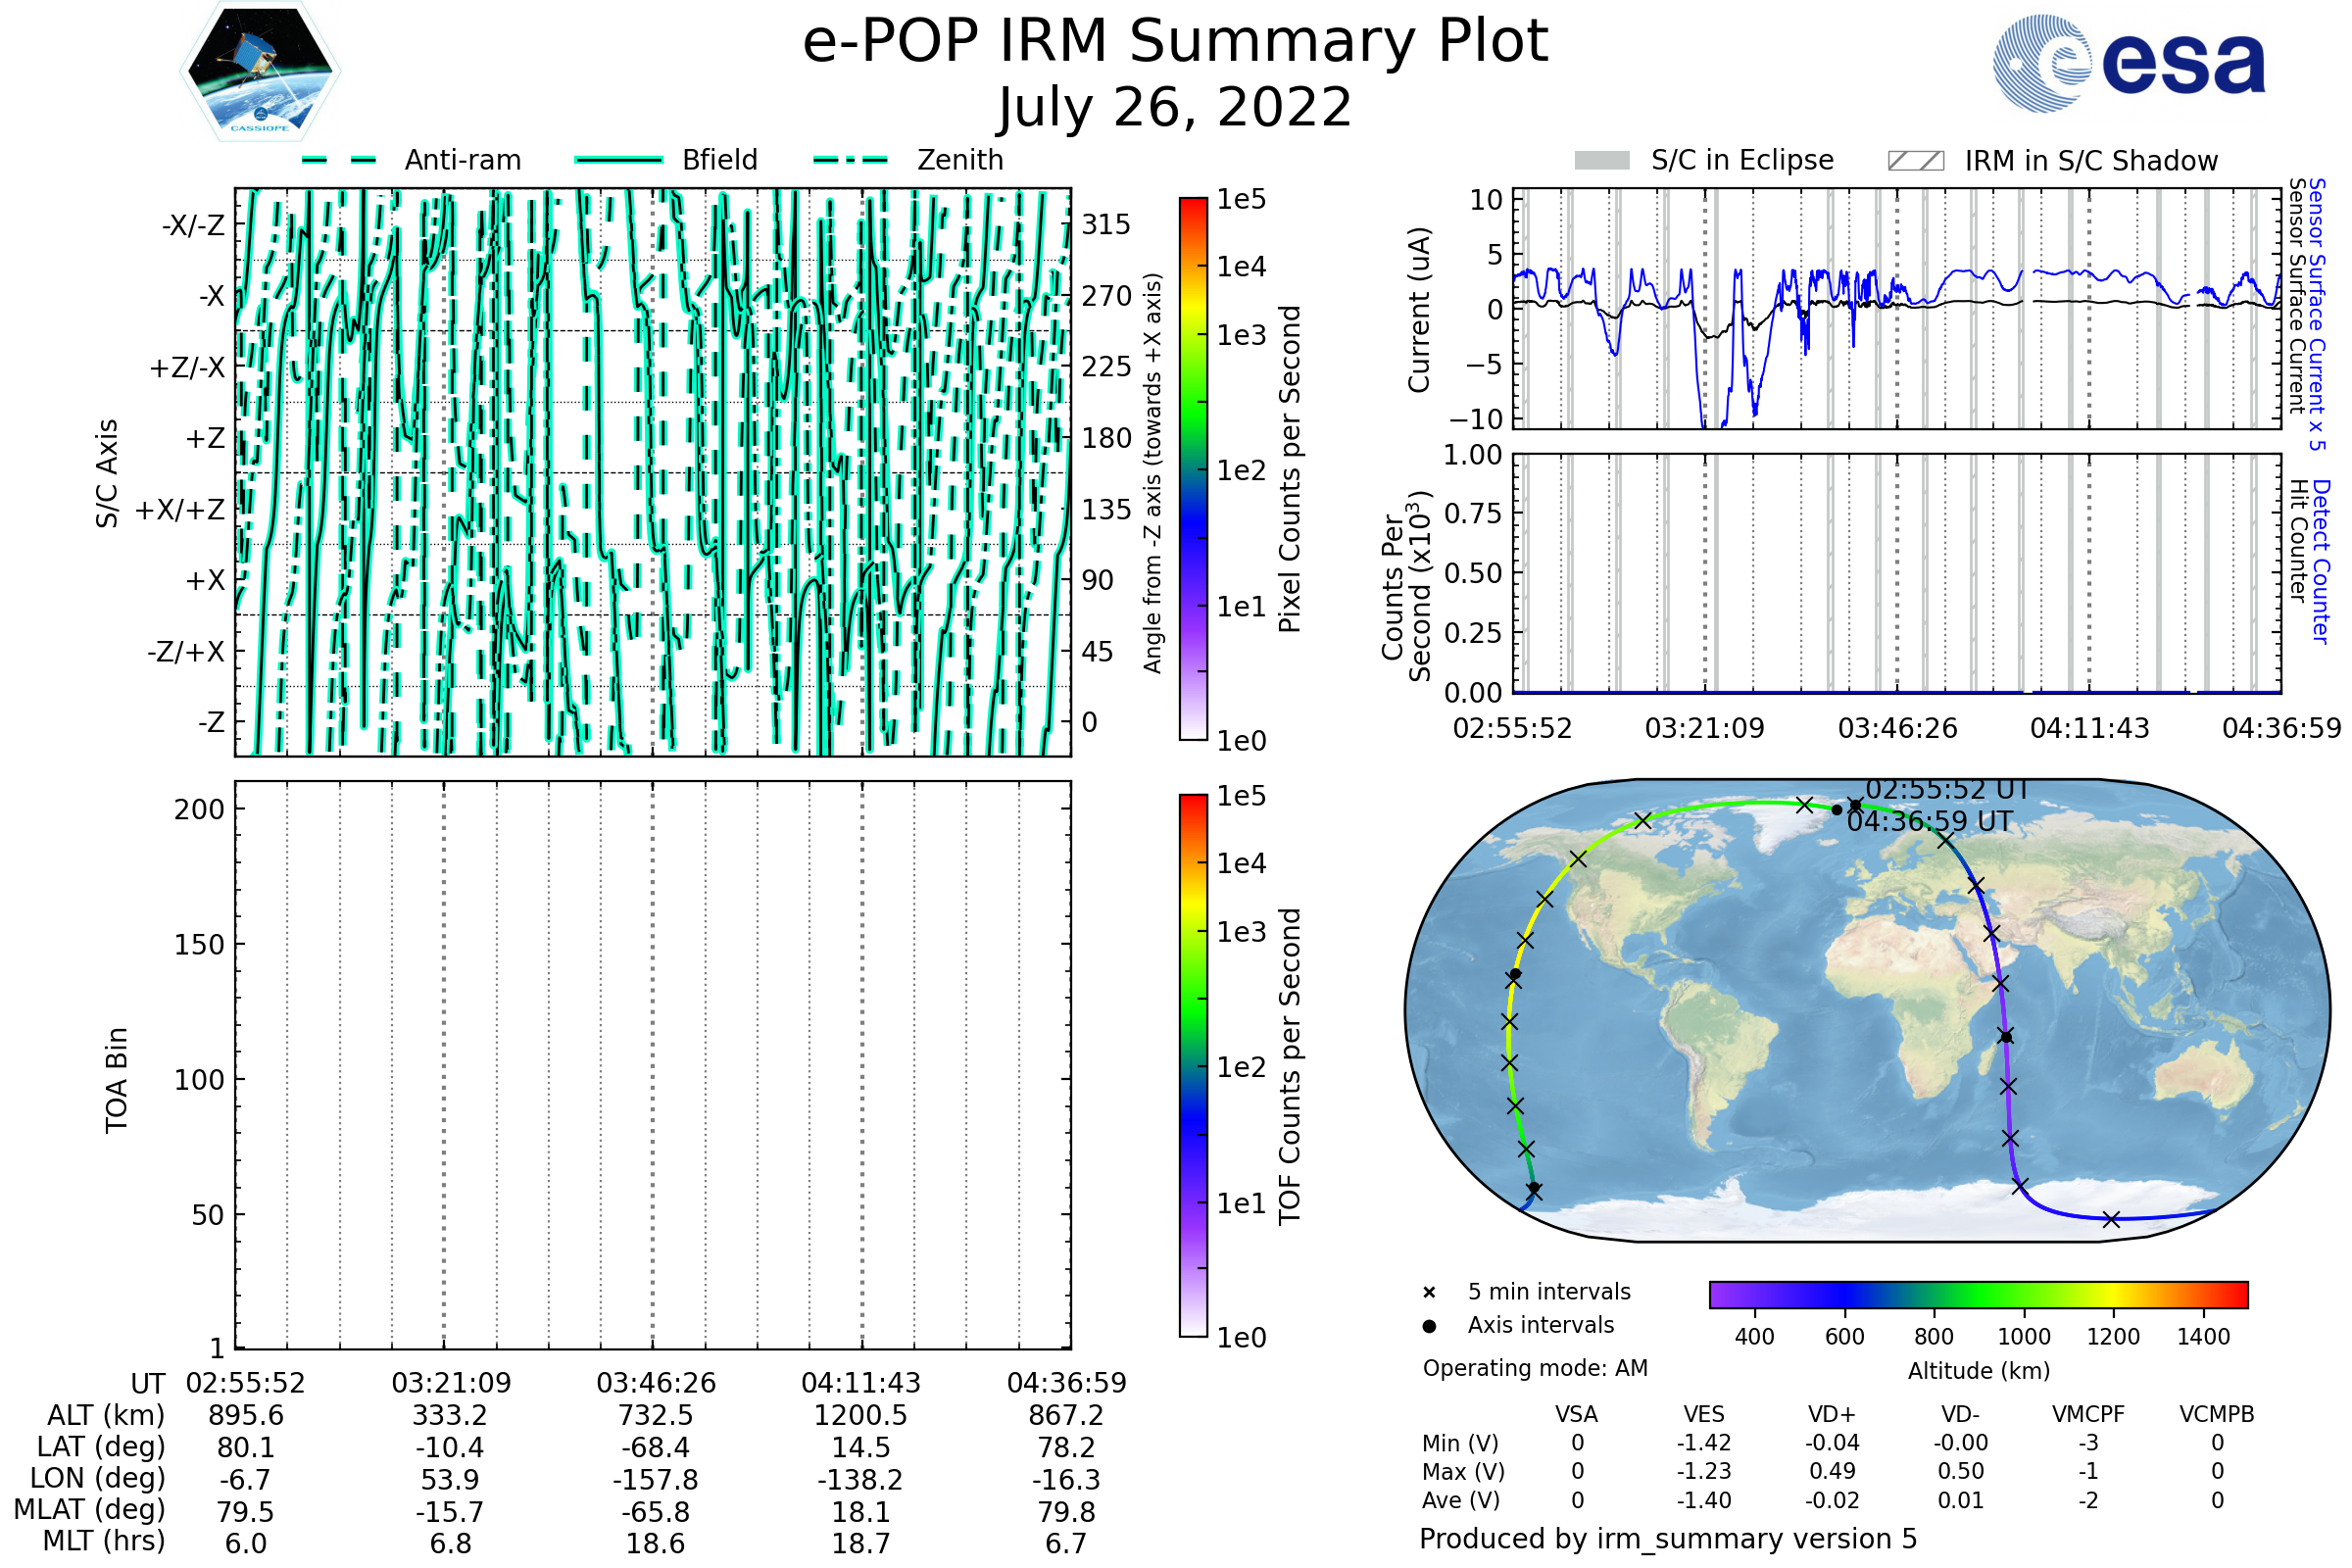Click the Bfield solid line legend sample
The width and height of the screenshot is (2352, 1568).
click(619, 160)
